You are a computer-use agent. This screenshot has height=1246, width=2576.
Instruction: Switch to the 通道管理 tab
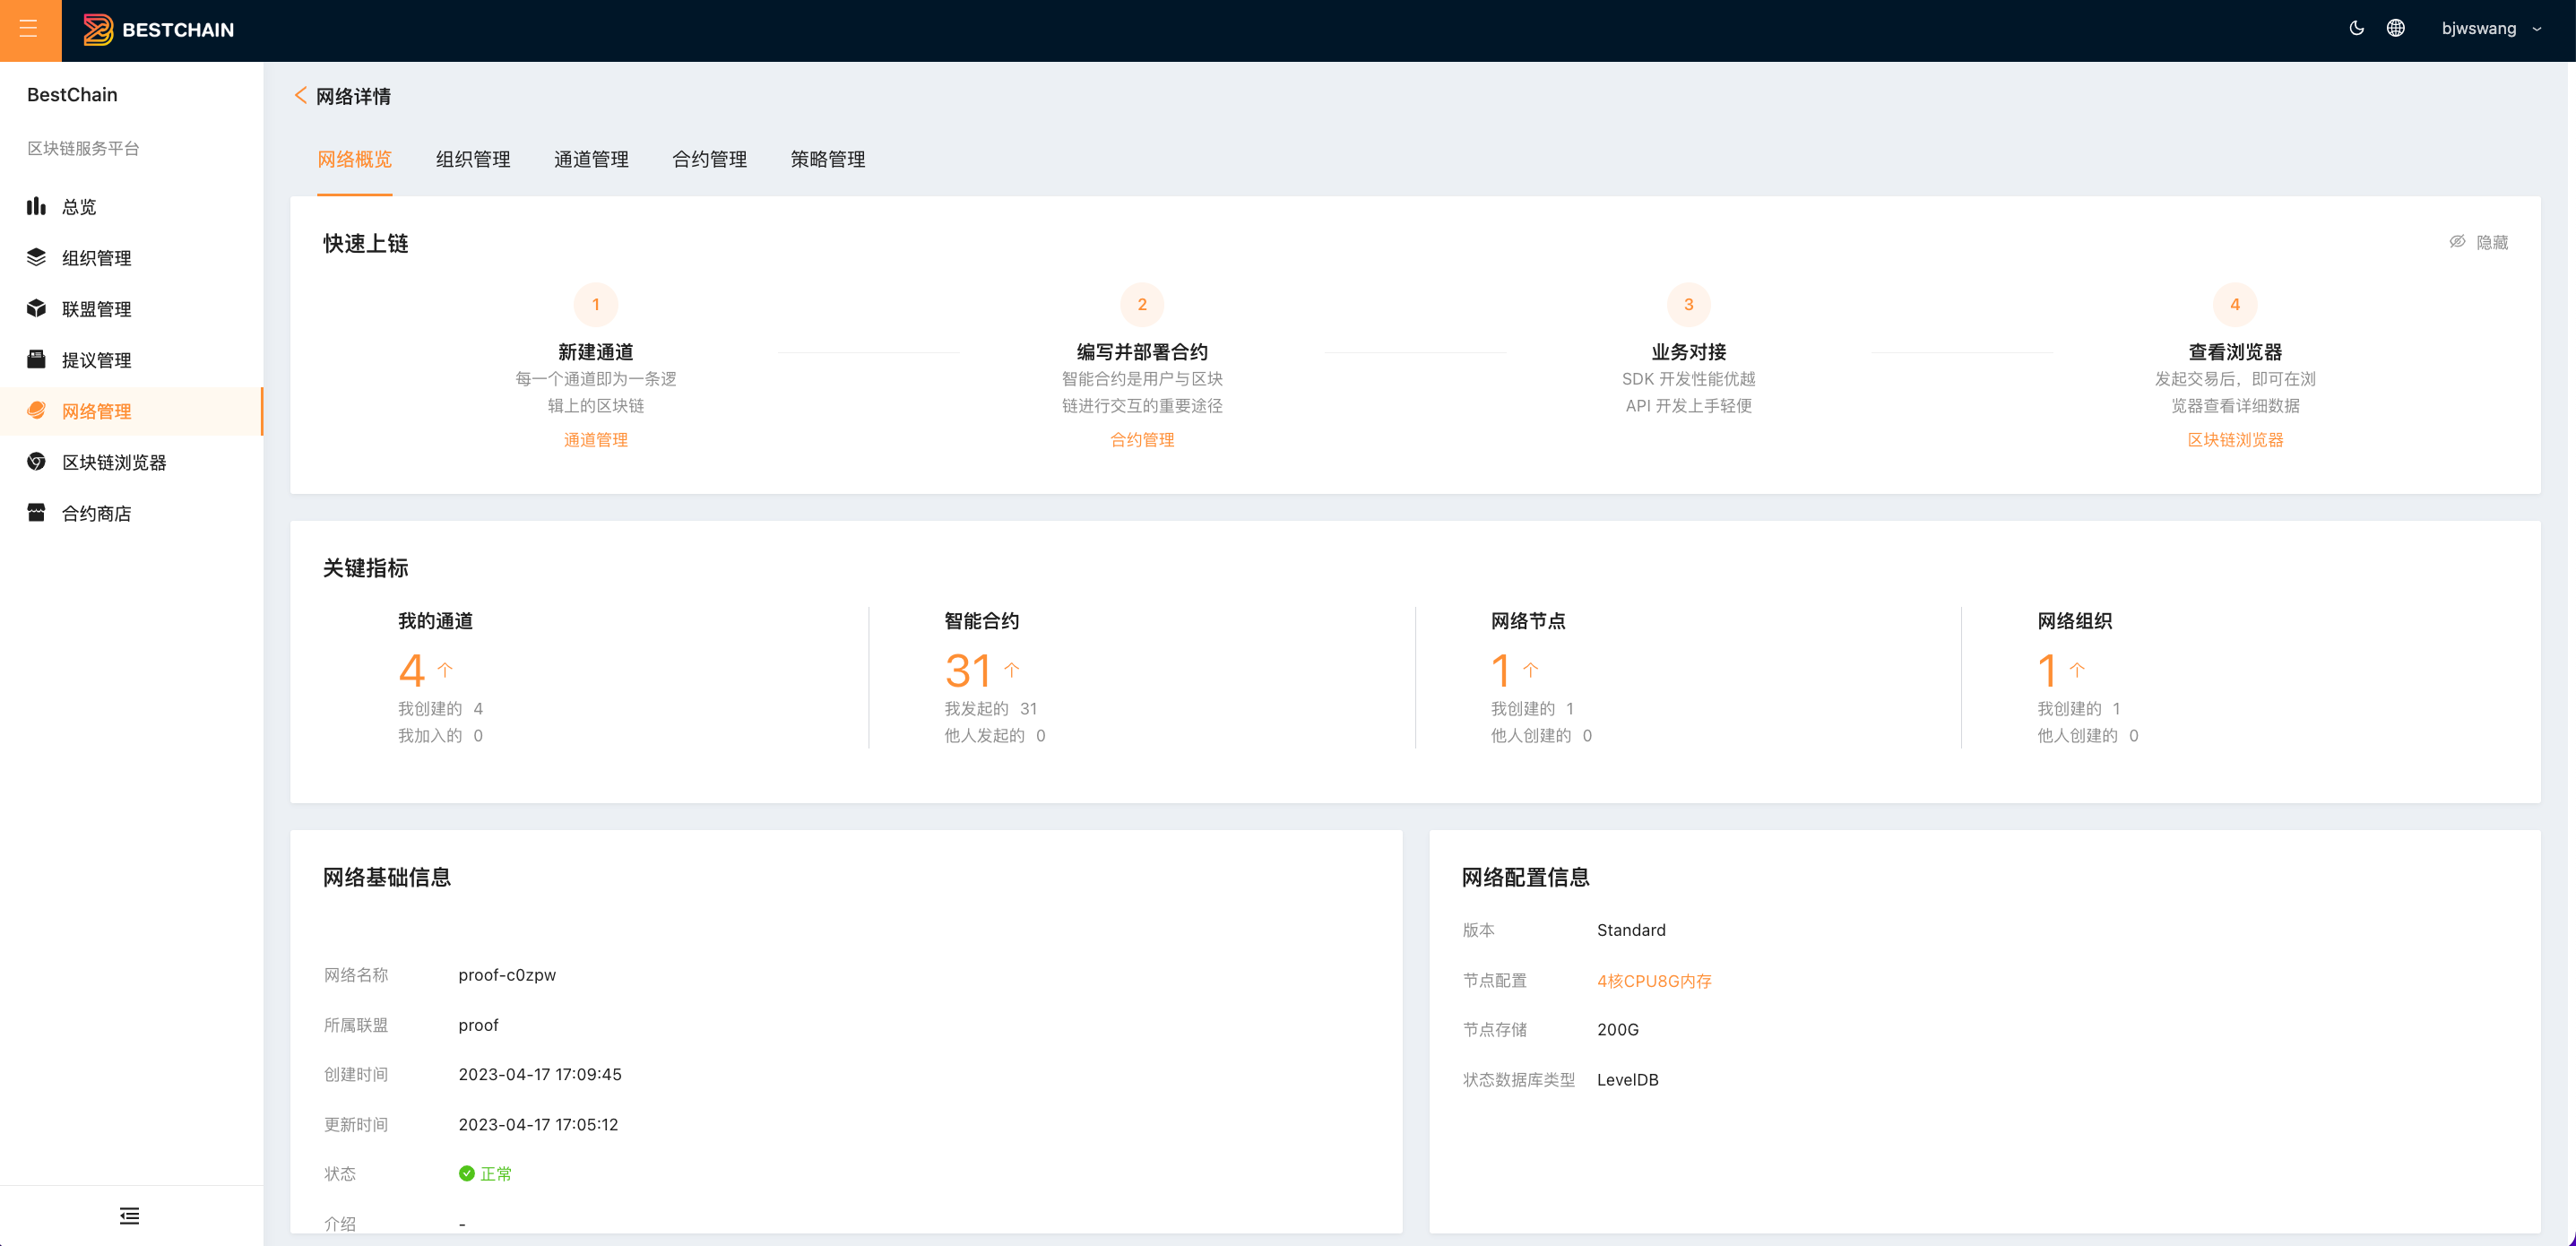pos(591,159)
